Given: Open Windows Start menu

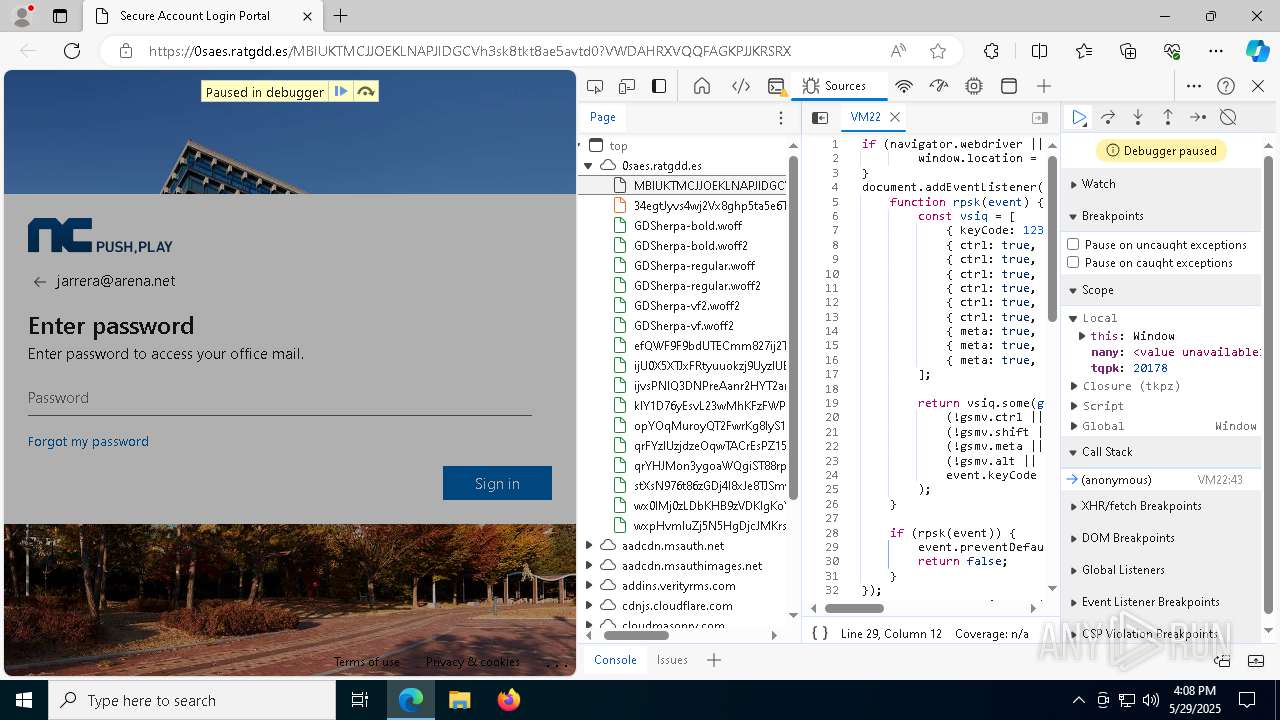Looking at the screenshot, I should point(24,700).
